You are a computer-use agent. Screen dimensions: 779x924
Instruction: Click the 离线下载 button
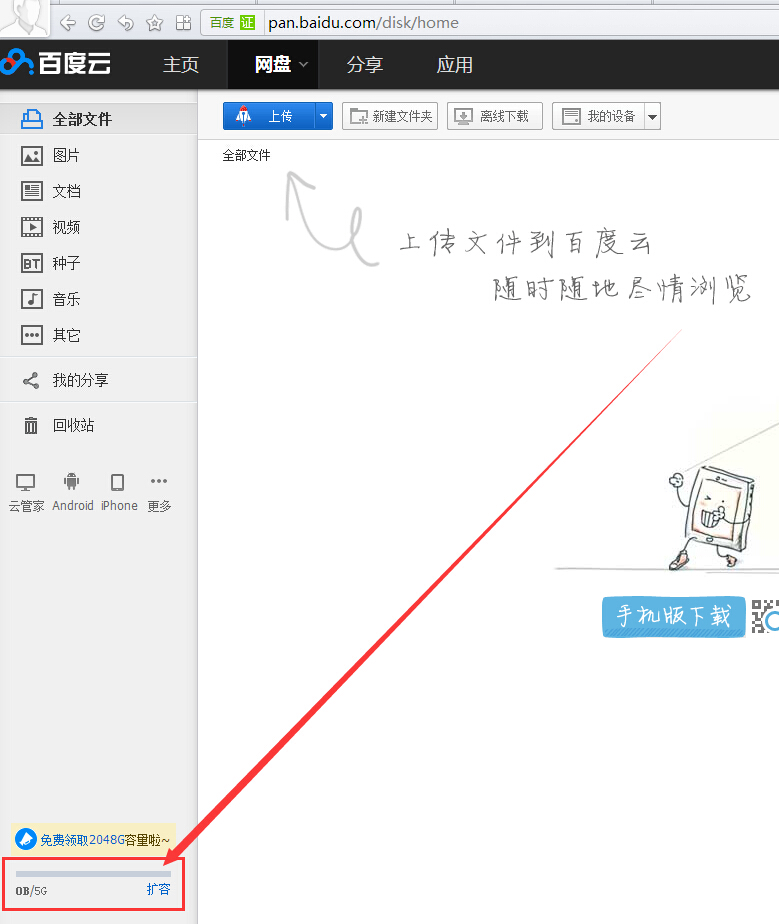495,116
